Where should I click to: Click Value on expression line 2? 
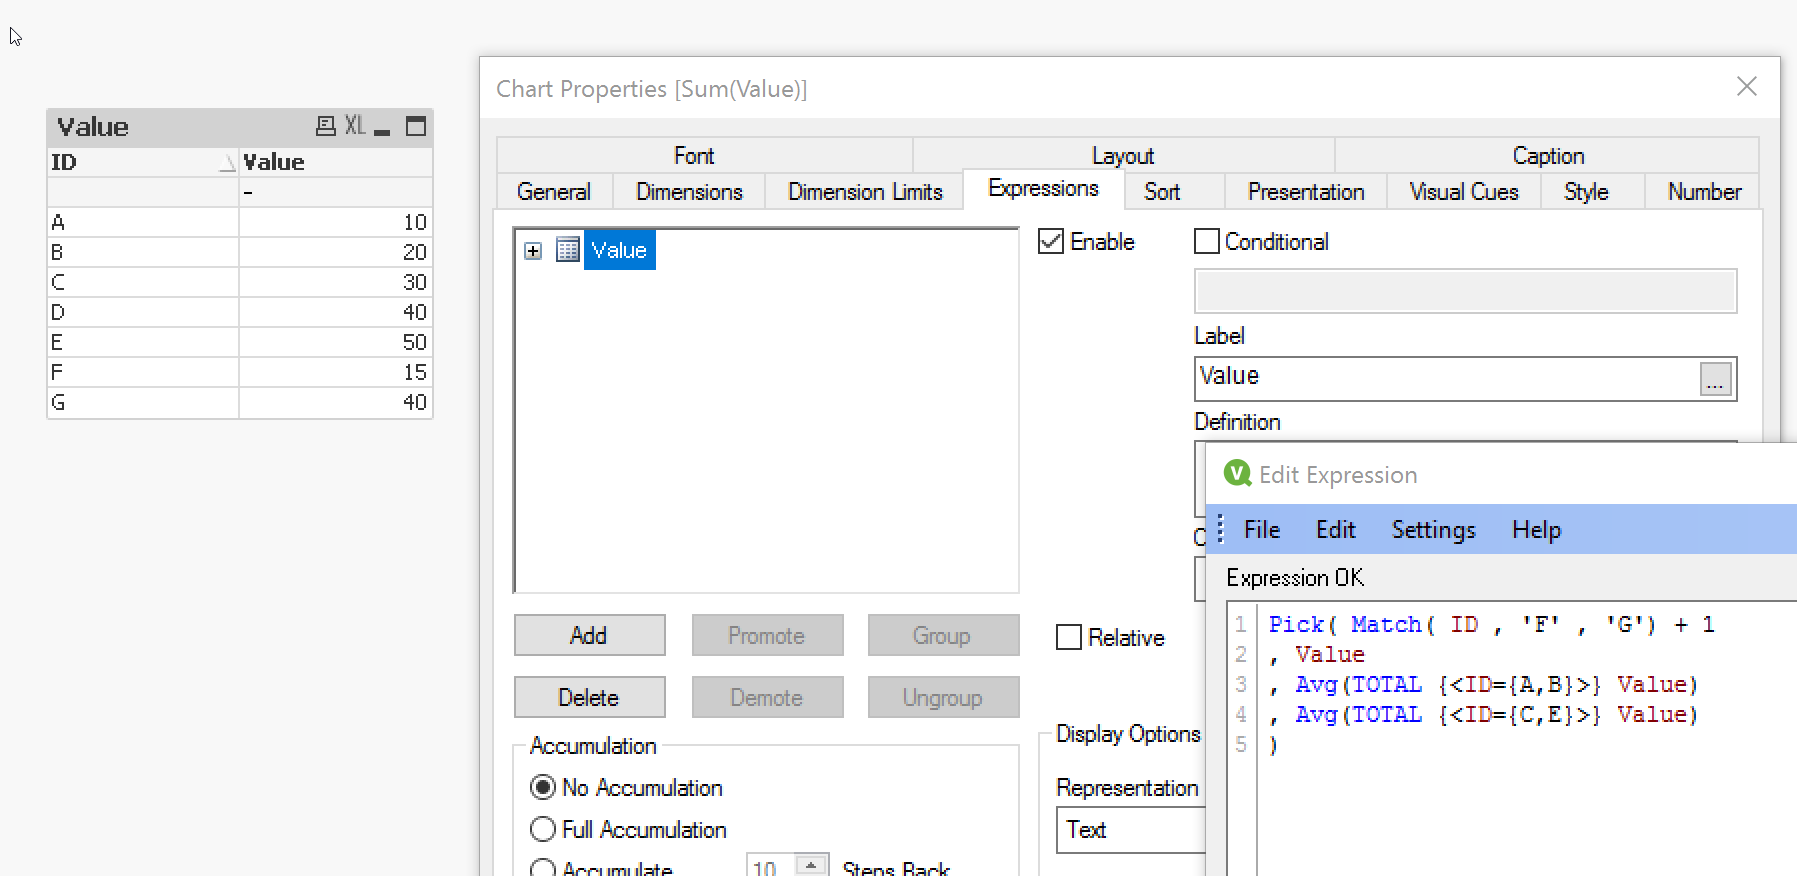click(1330, 655)
